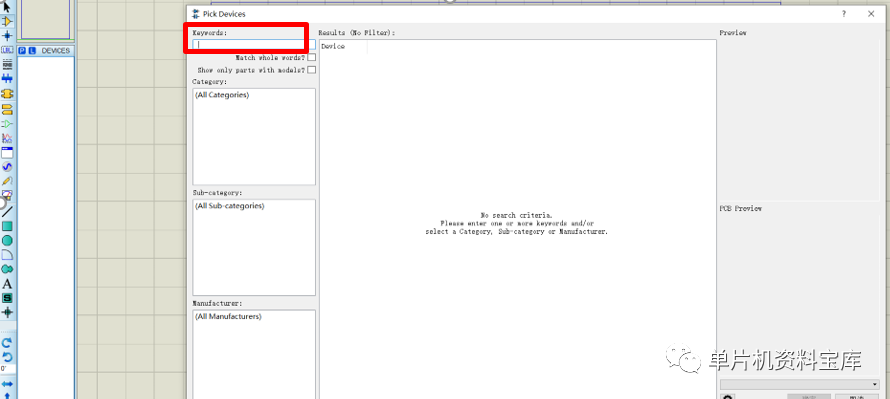Enable the Match whole words checkbox

(312, 57)
